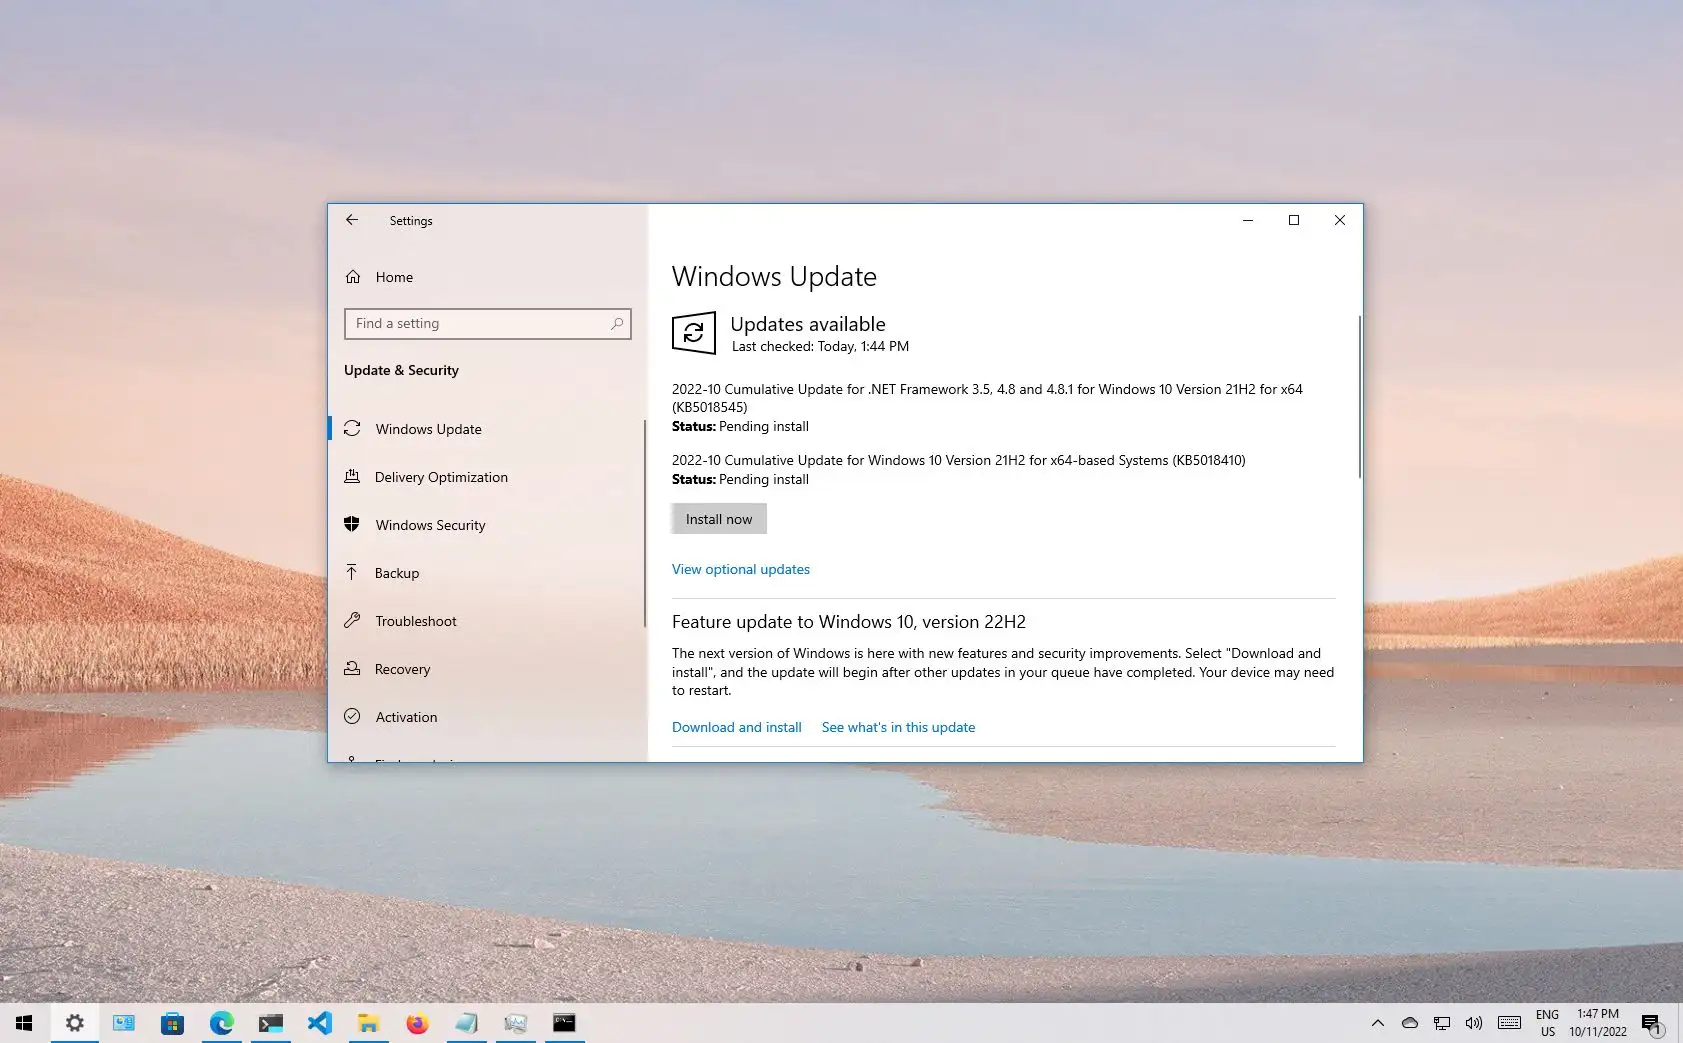Image resolution: width=1683 pixels, height=1043 pixels.
Task: Open Visual Studio Code from the taskbar
Action: click(x=320, y=1023)
